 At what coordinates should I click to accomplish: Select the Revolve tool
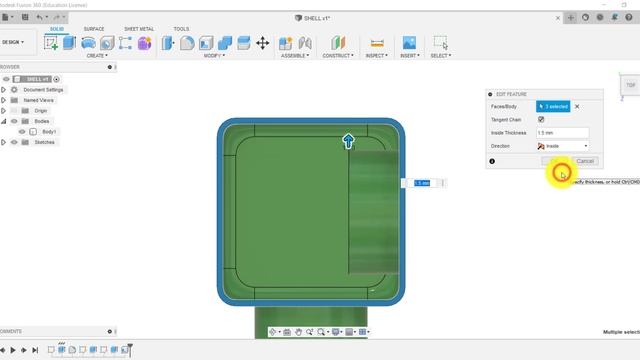88,43
